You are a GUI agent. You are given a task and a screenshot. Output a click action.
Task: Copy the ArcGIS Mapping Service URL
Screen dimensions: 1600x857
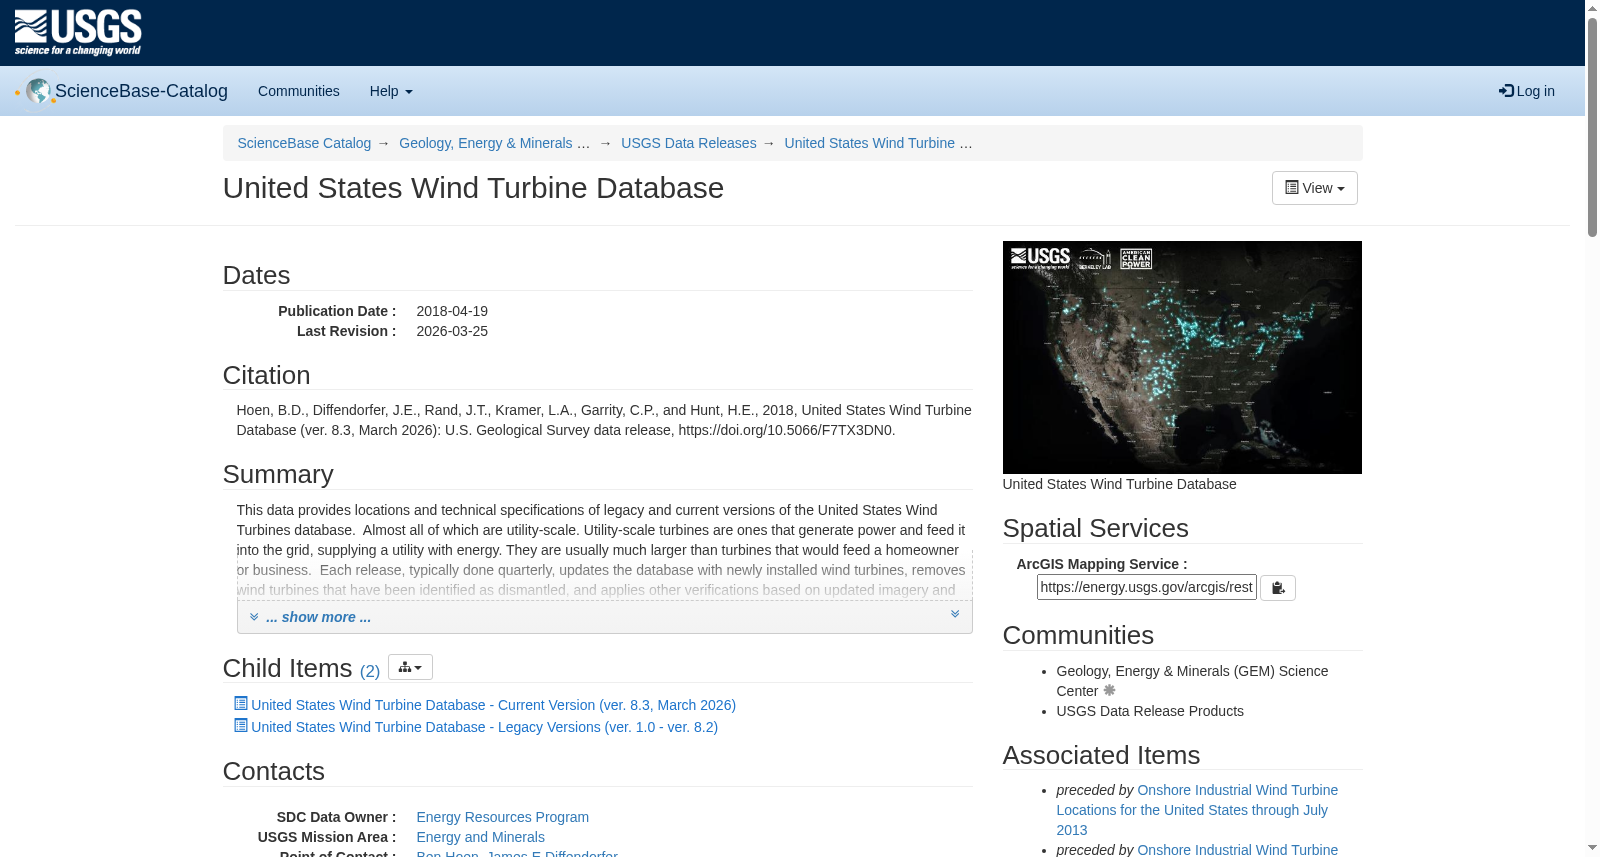pyautogui.click(x=1277, y=588)
